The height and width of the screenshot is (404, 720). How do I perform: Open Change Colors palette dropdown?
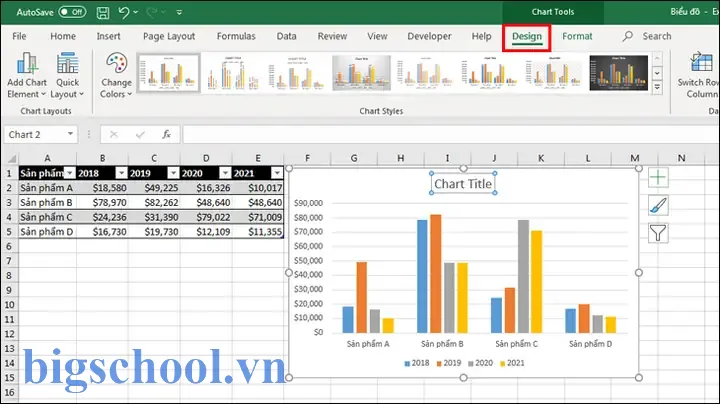click(116, 76)
